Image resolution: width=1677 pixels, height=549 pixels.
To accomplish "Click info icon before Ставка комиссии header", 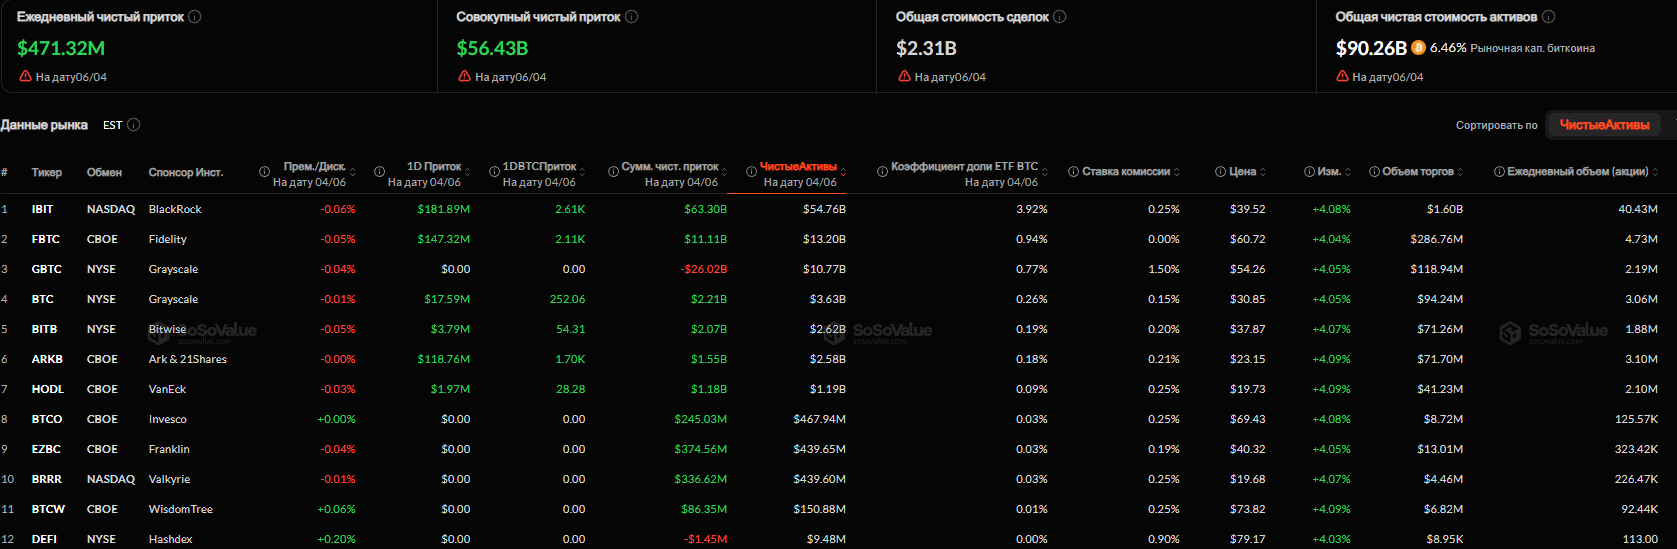I will [1073, 172].
